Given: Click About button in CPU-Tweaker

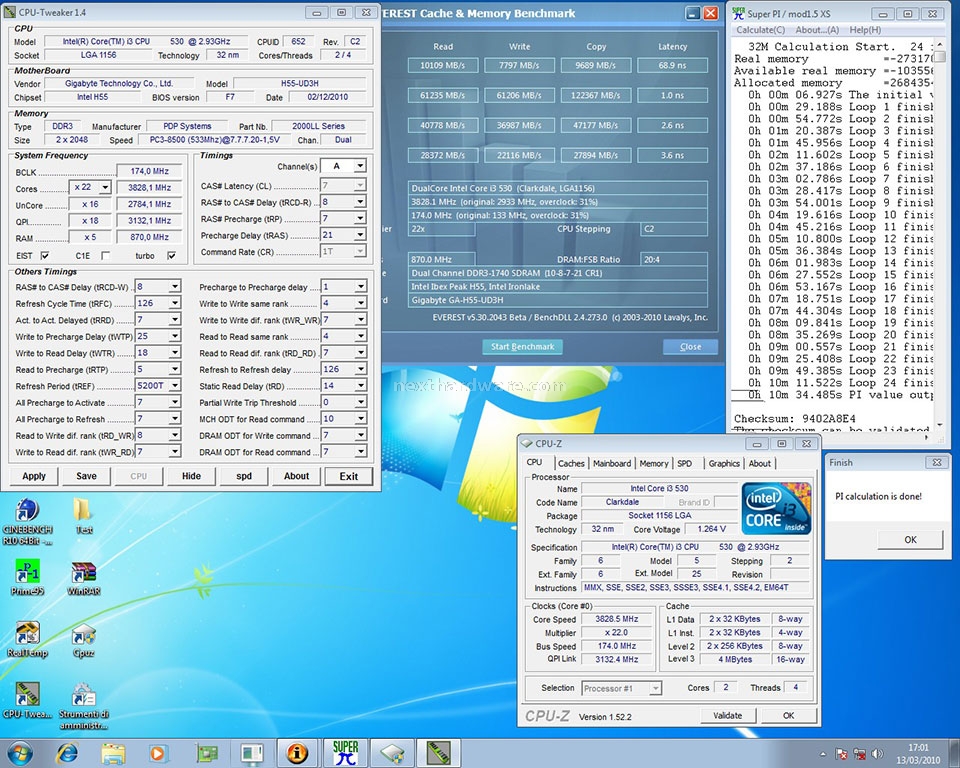Looking at the screenshot, I should click(x=296, y=476).
